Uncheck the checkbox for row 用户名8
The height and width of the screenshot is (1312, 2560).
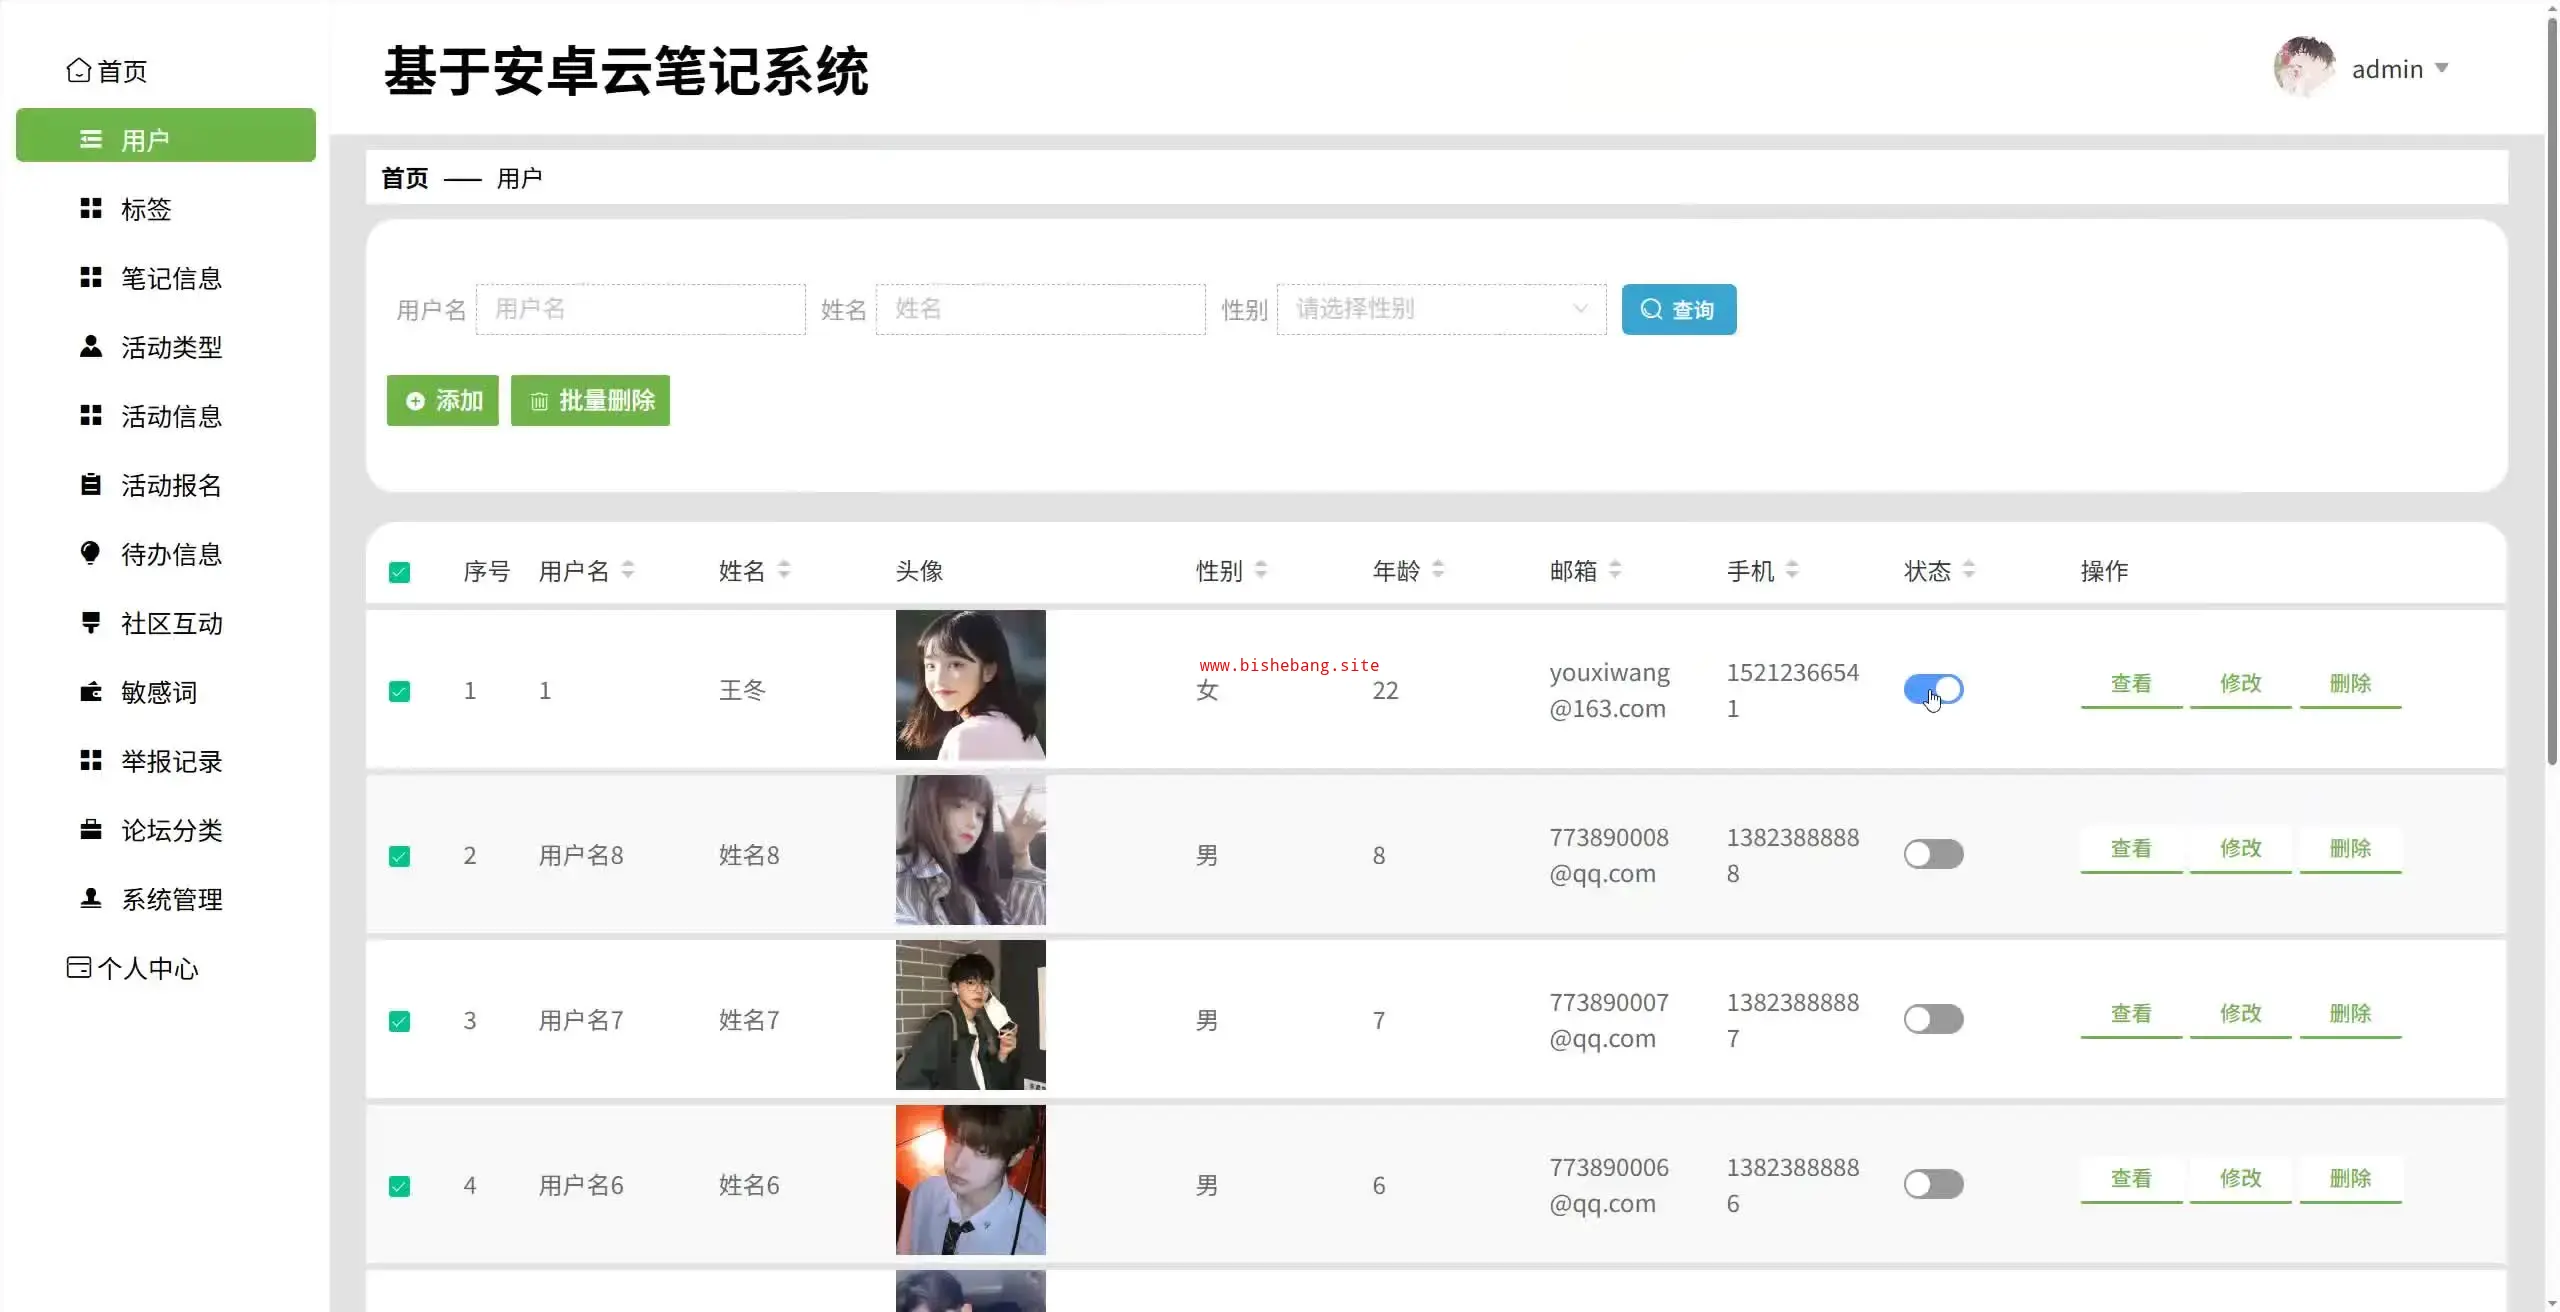point(399,856)
